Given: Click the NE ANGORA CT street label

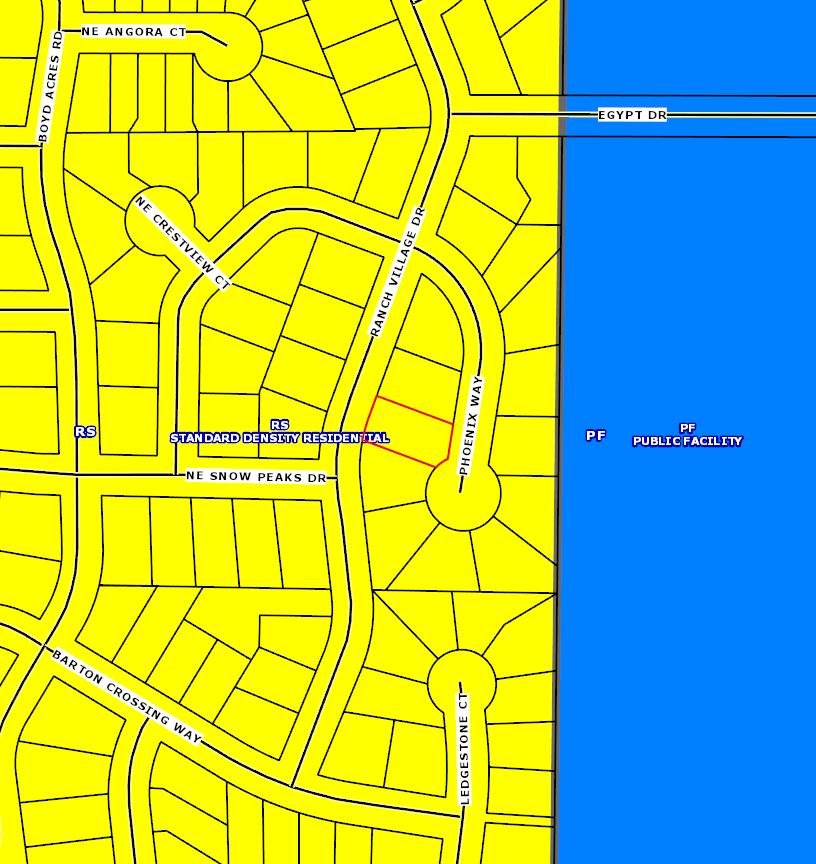Looking at the screenshot, I should pos(134,32).
